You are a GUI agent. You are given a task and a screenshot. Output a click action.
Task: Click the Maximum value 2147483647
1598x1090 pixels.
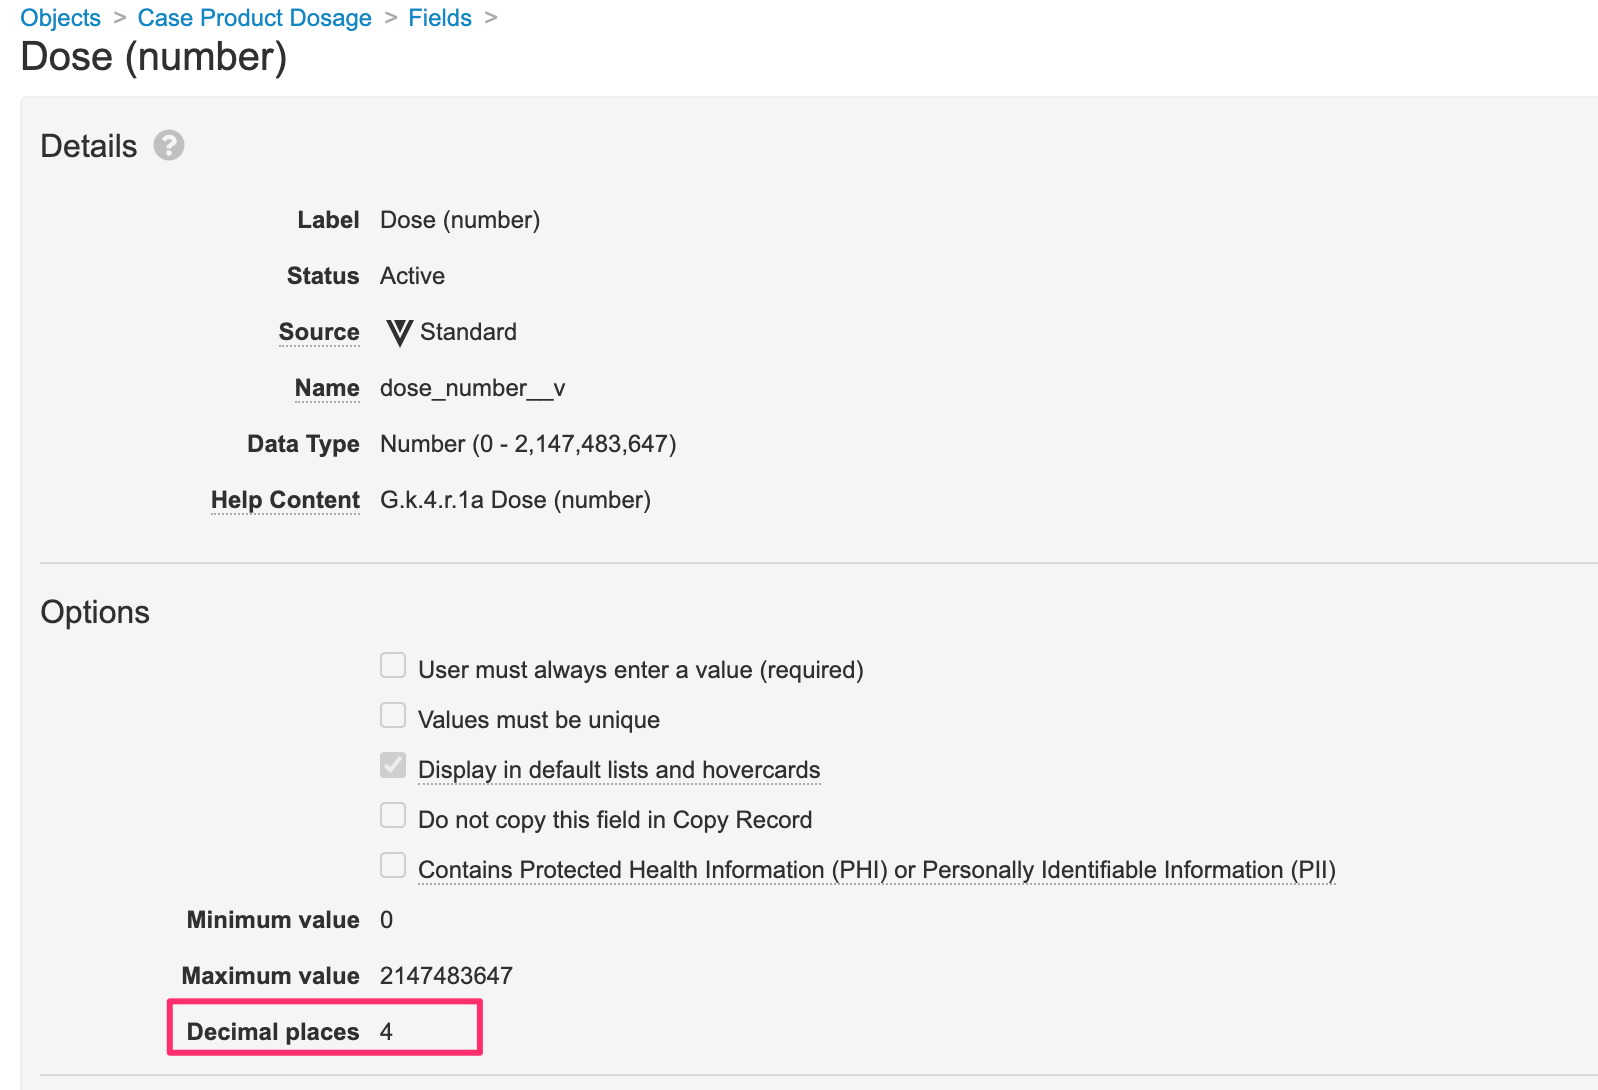coord(446,976)
